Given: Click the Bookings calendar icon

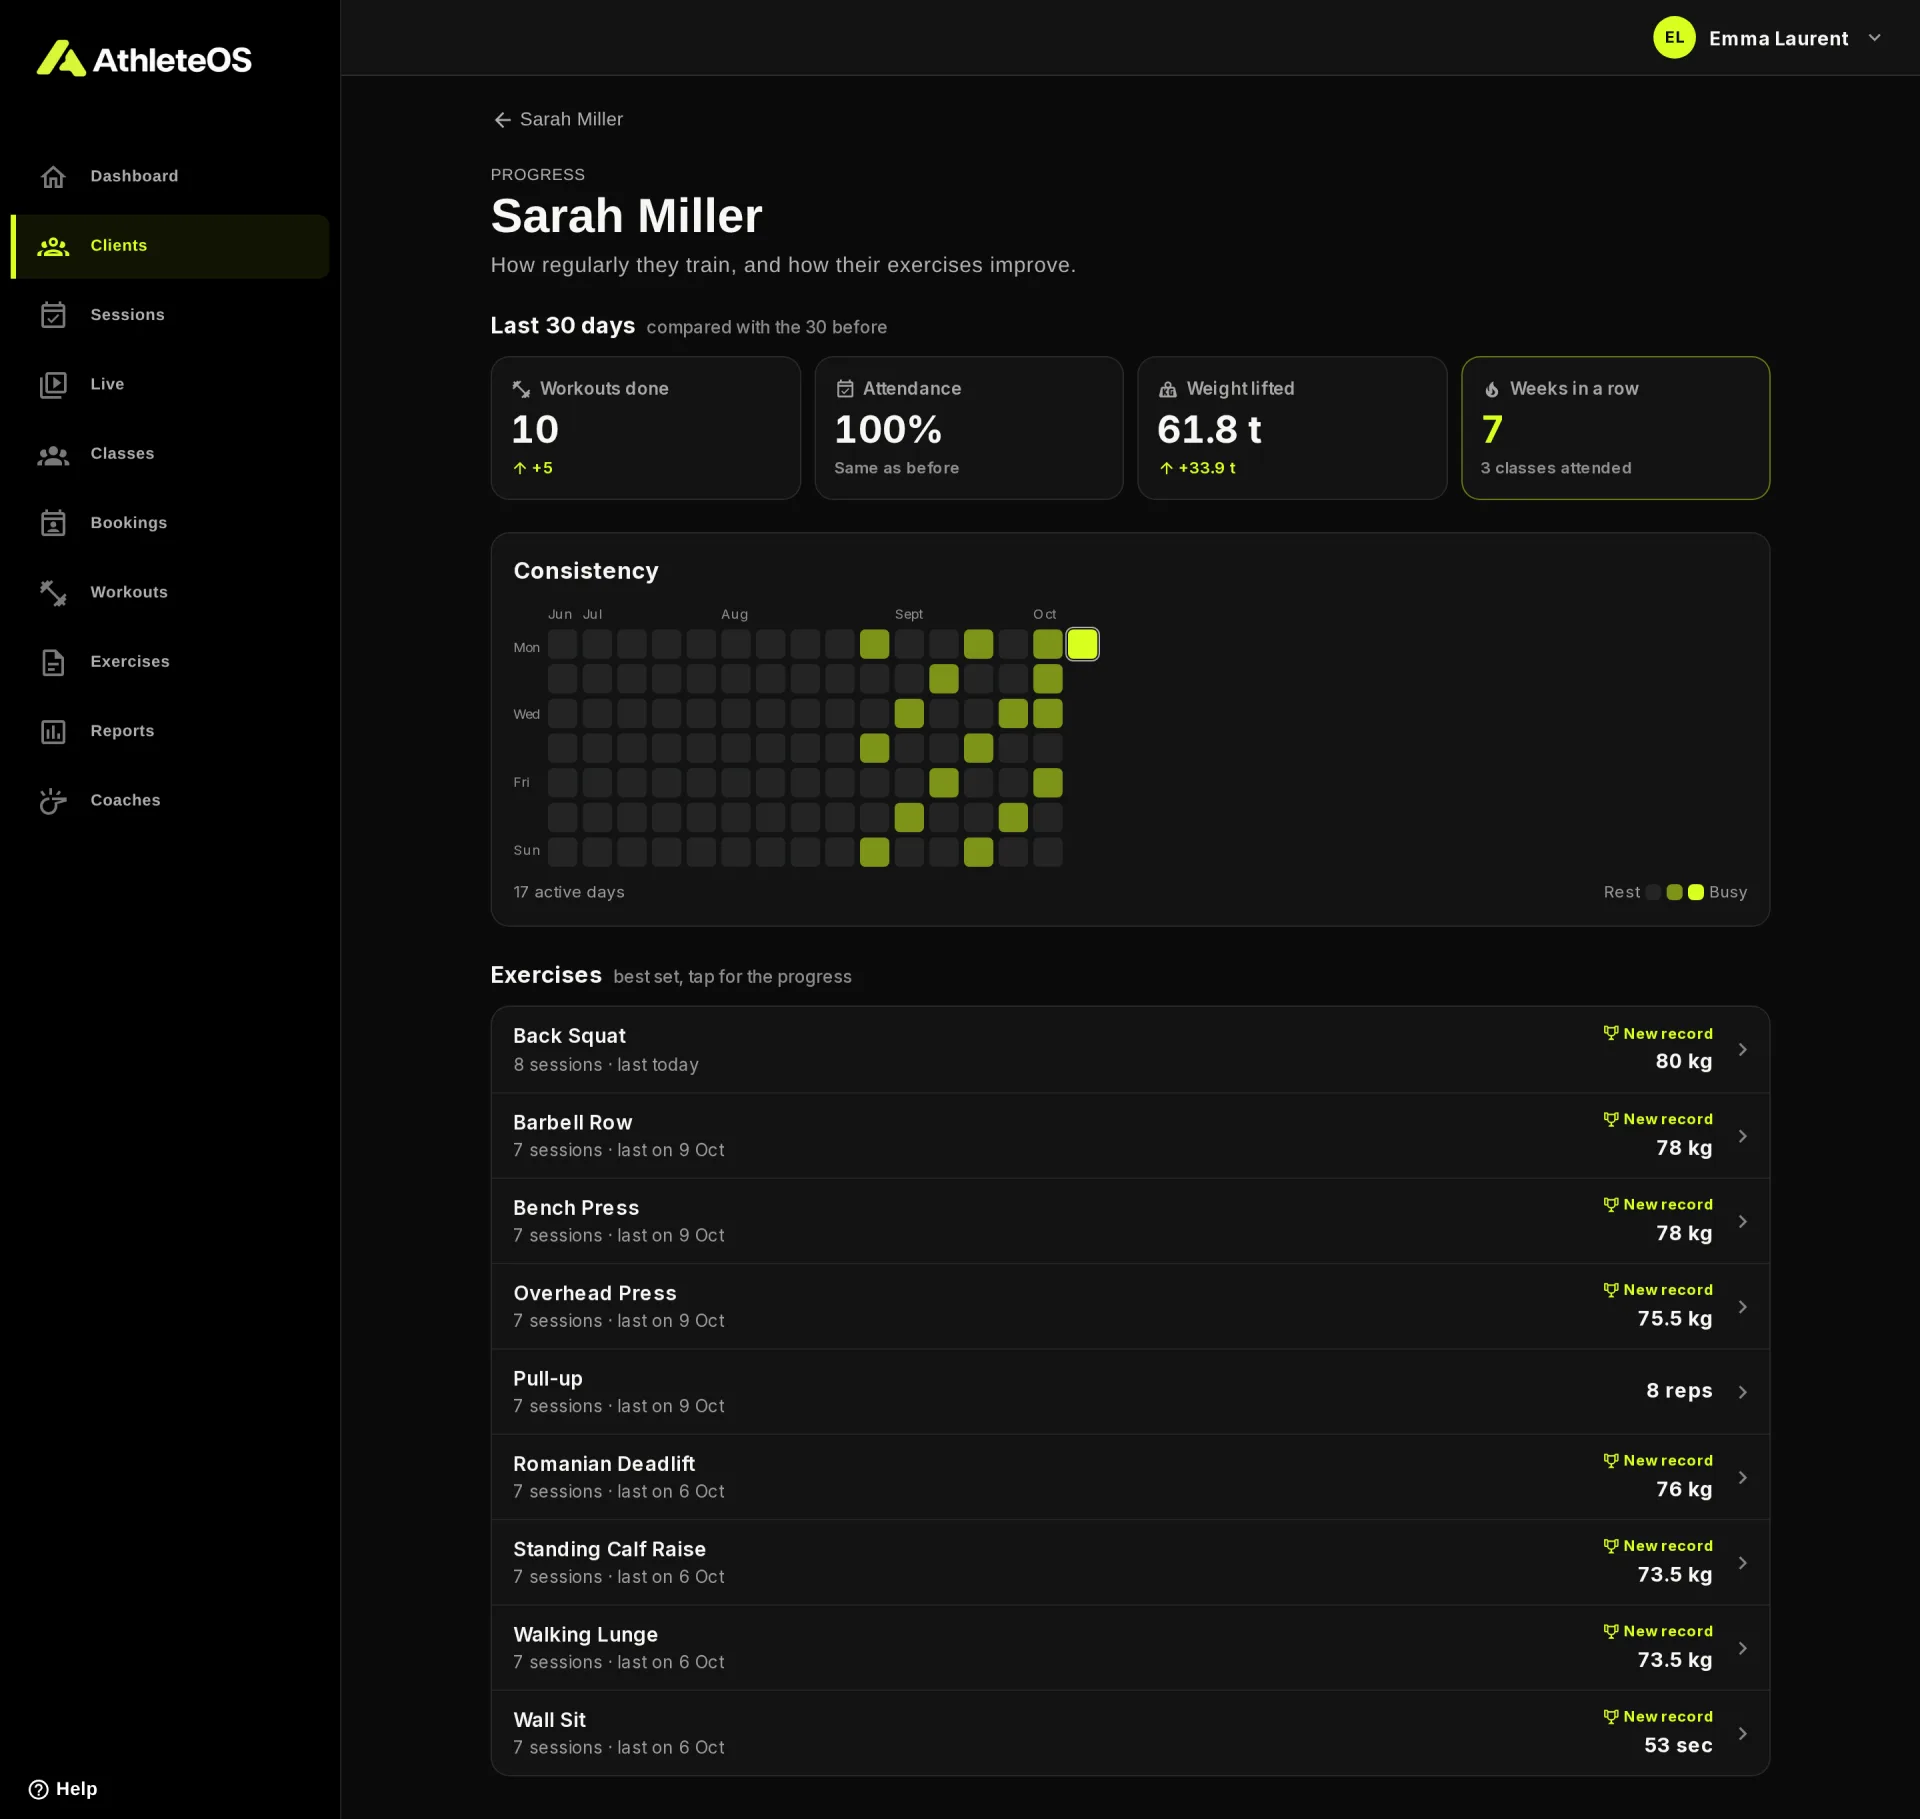Looking at the screenshot, I should 53,523.
